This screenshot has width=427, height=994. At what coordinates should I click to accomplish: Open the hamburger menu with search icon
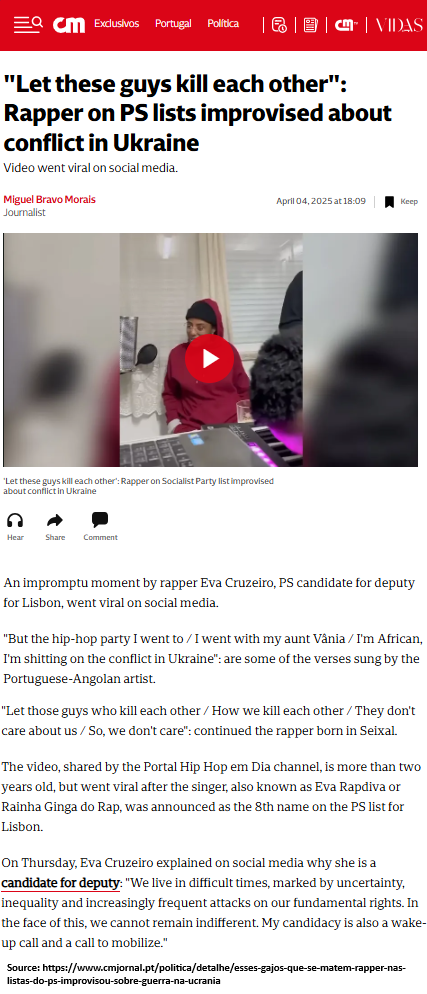28,24
